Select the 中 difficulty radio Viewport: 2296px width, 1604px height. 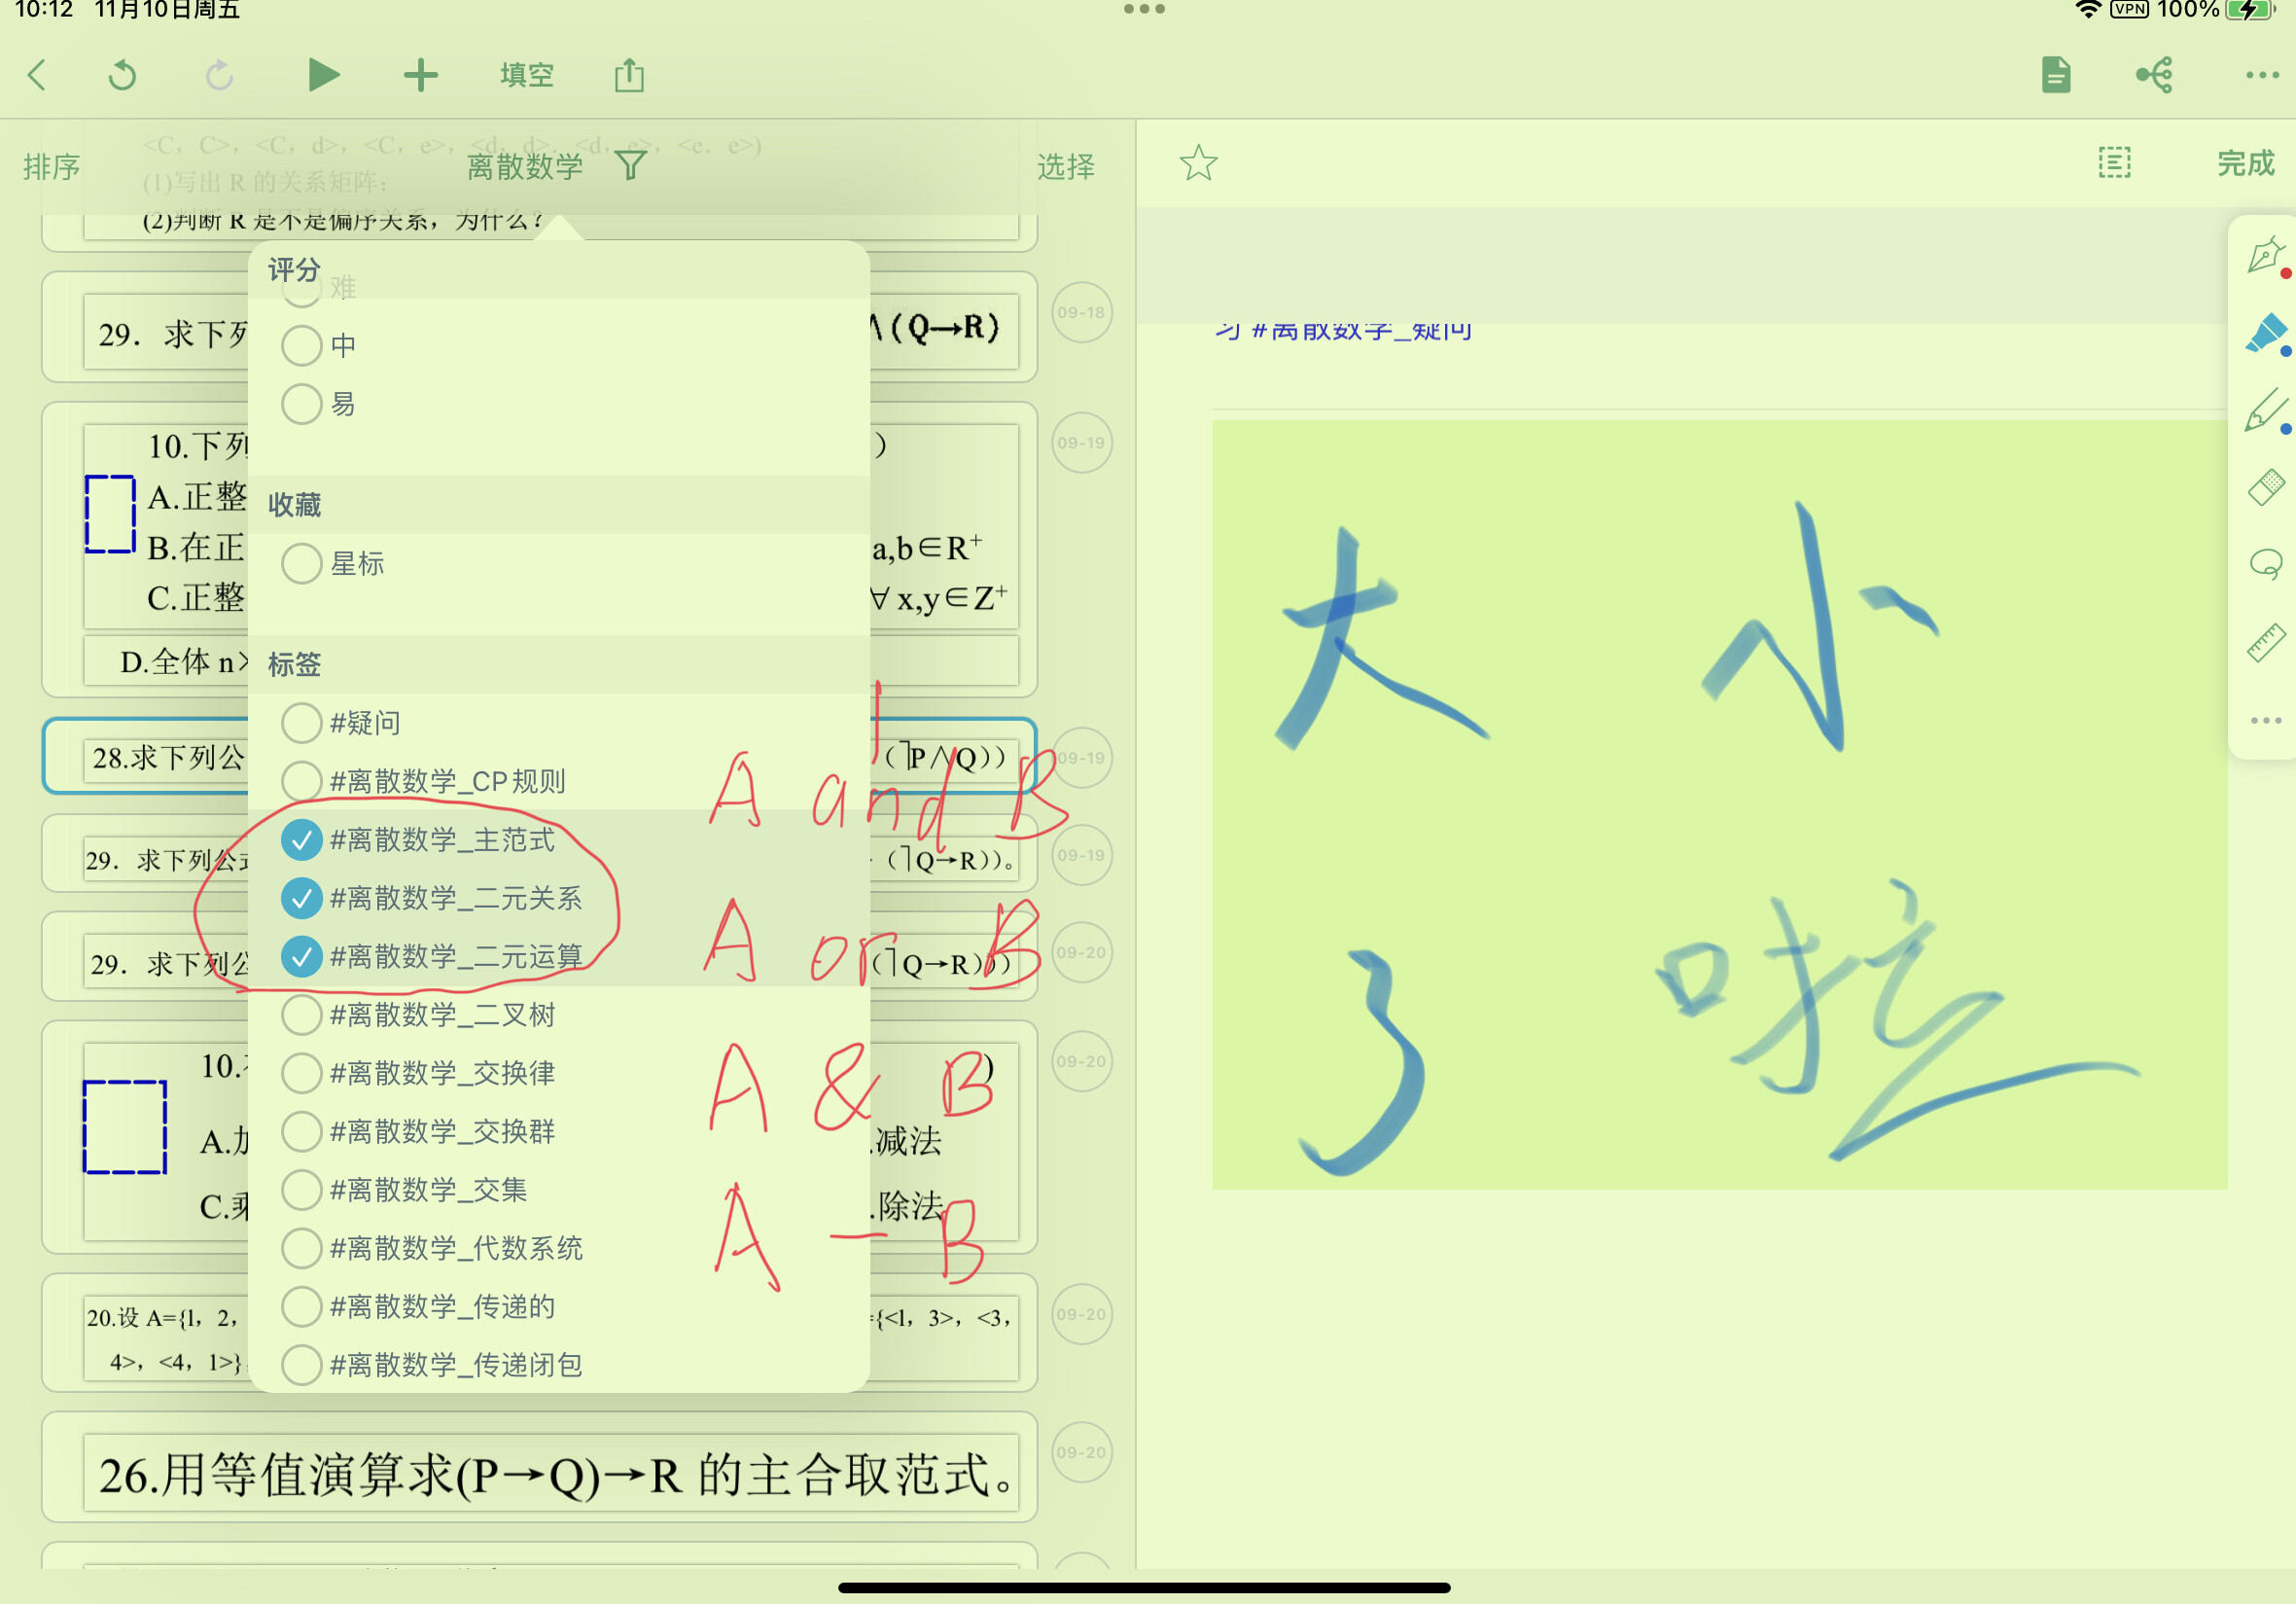[x=301, y=345]
